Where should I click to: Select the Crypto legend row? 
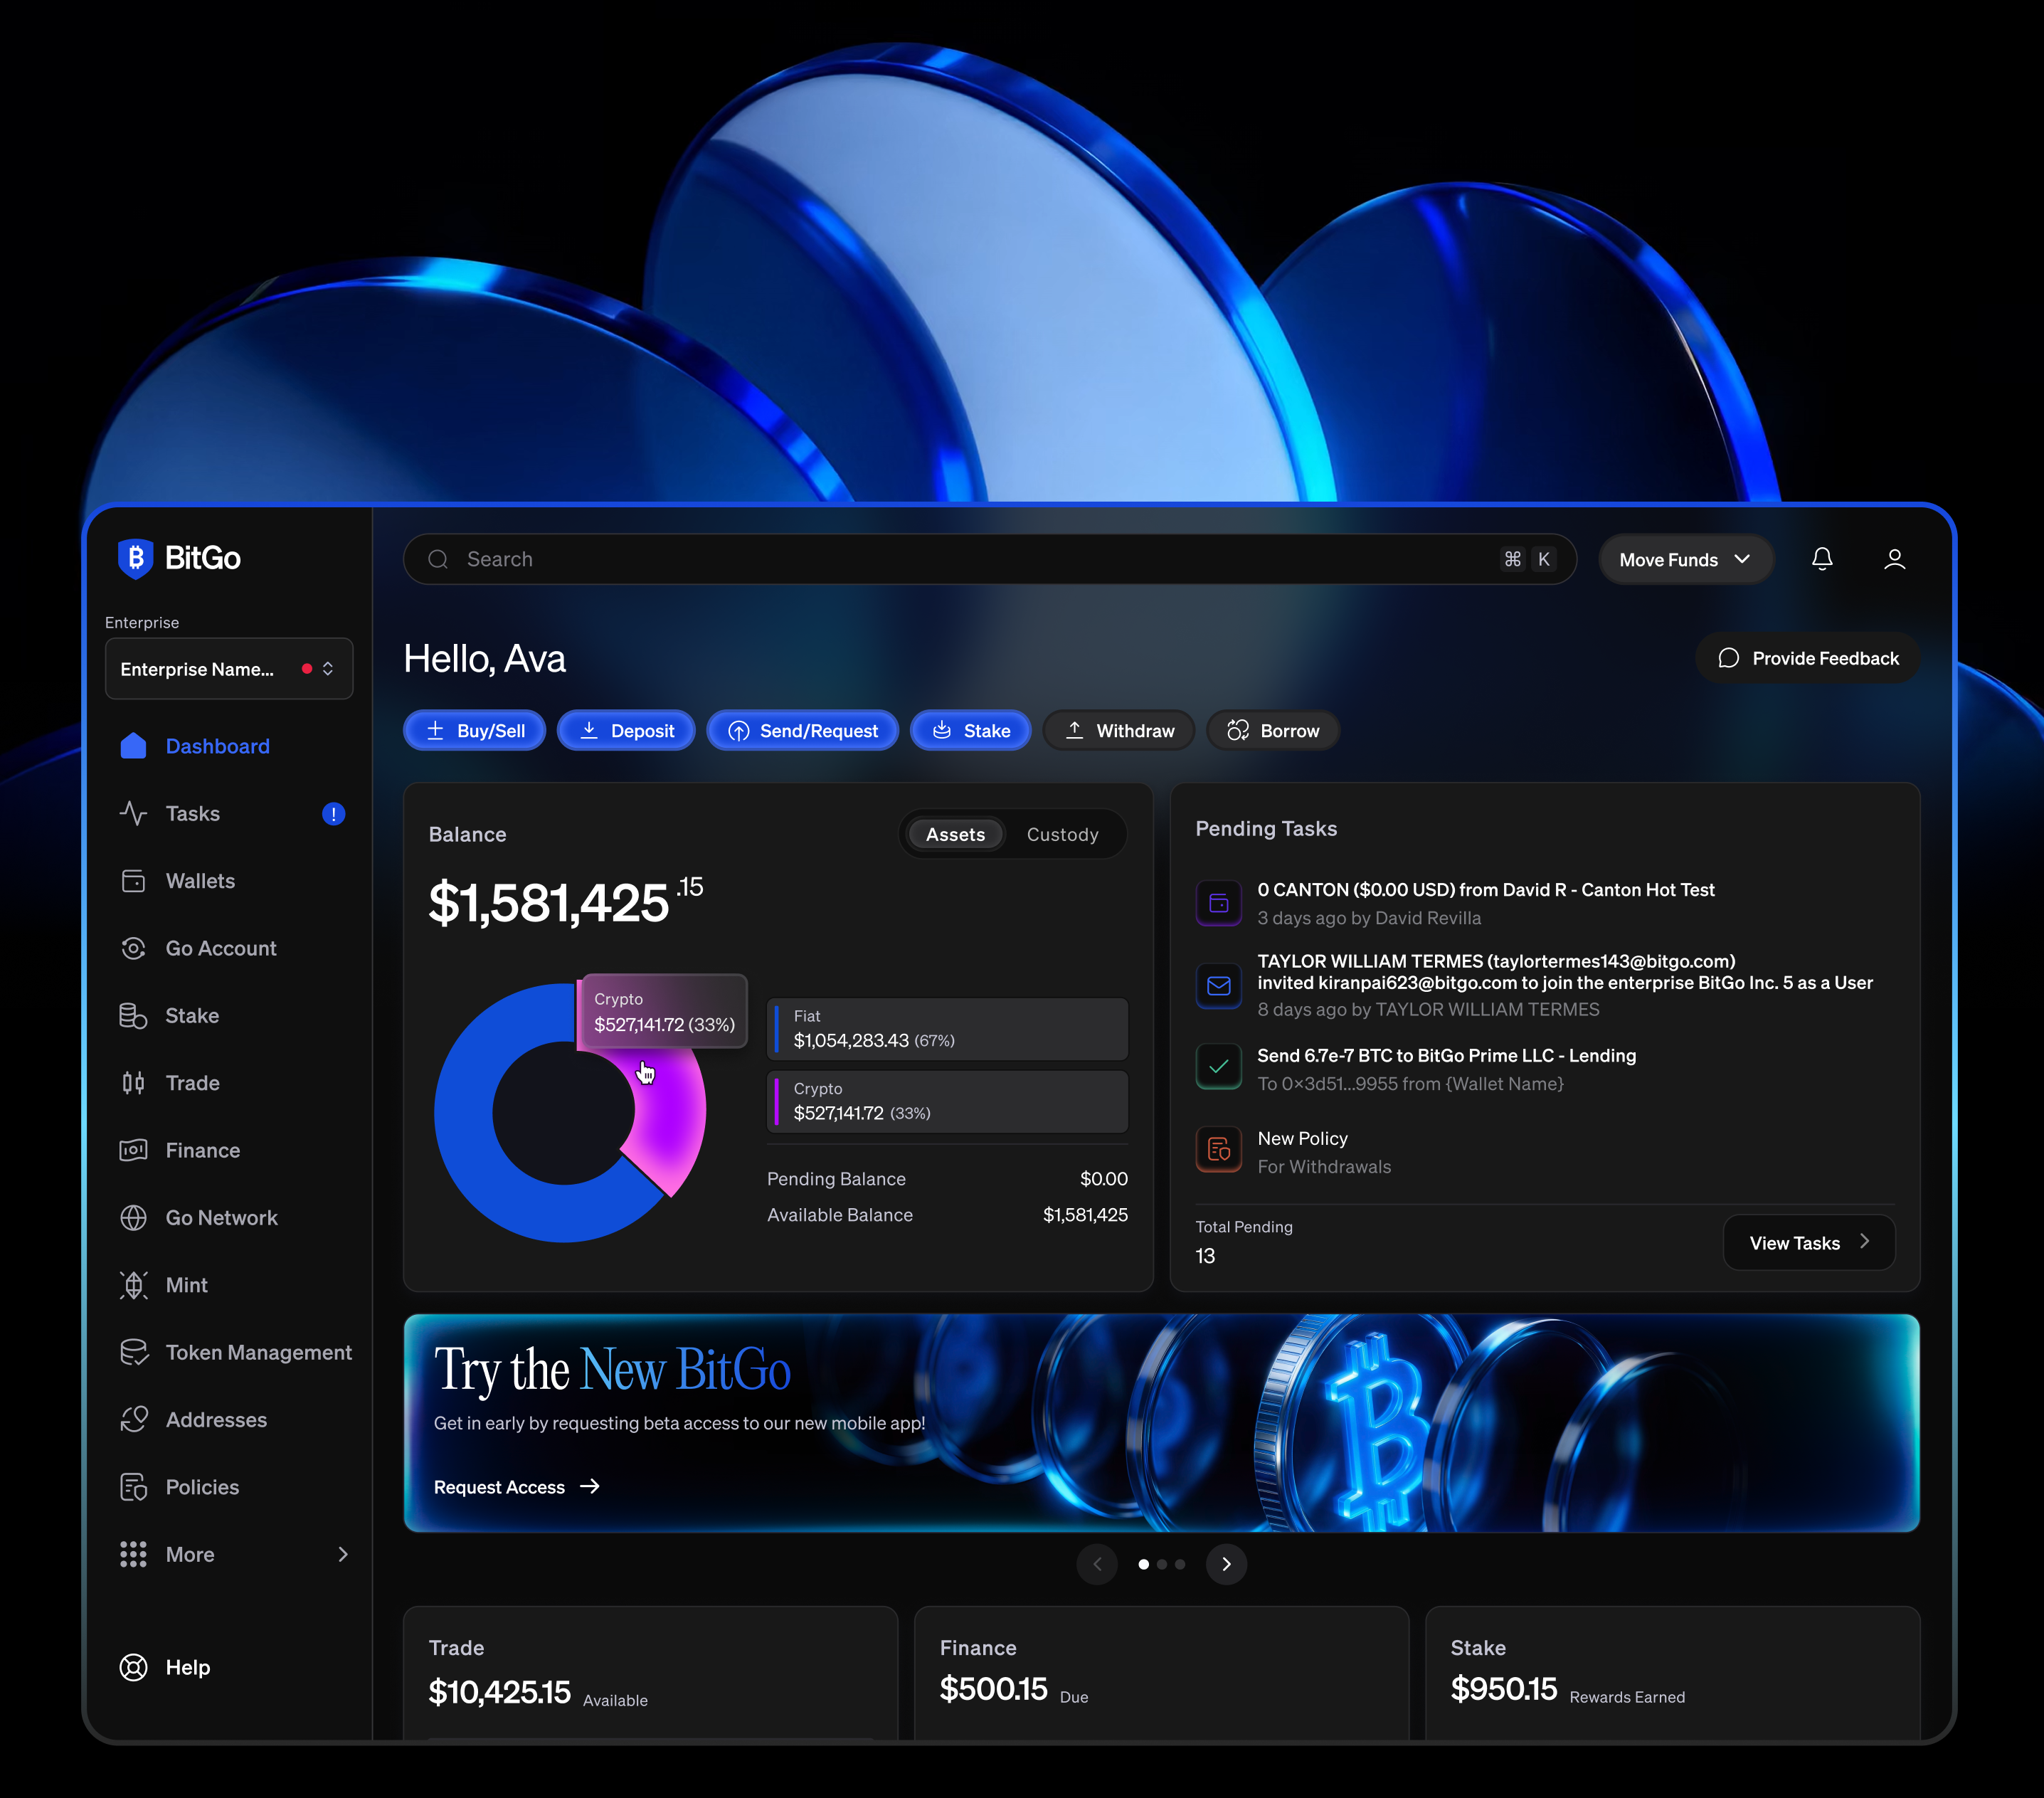point(947,1102)
